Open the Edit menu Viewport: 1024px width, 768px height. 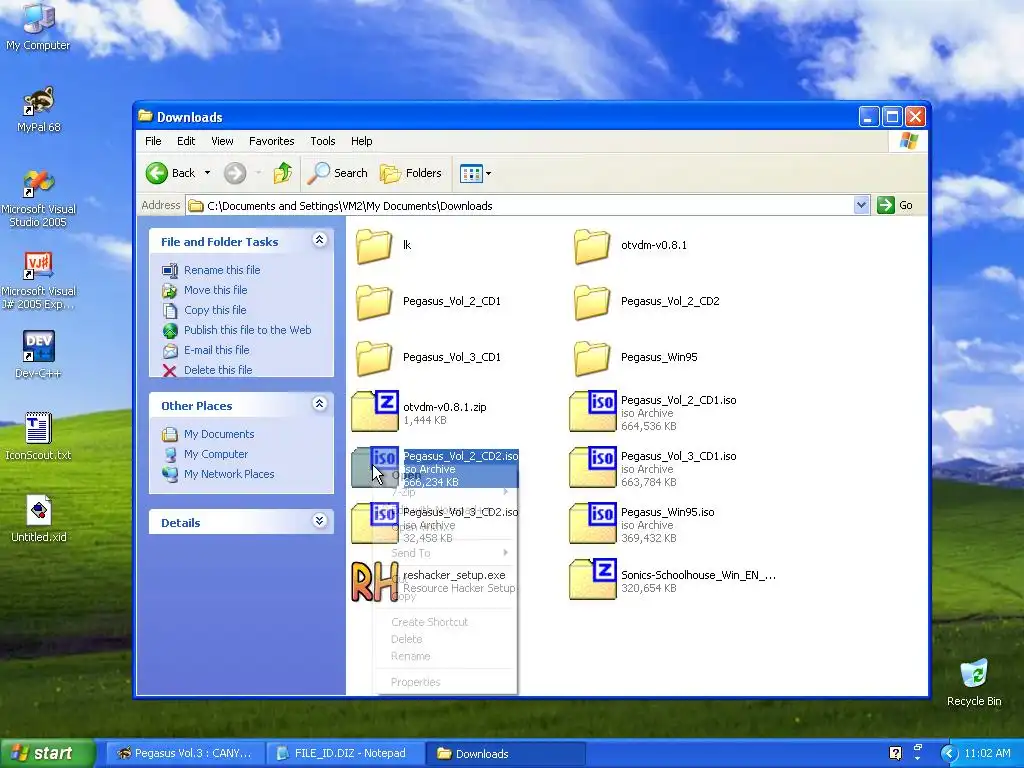tap(186, 141)
